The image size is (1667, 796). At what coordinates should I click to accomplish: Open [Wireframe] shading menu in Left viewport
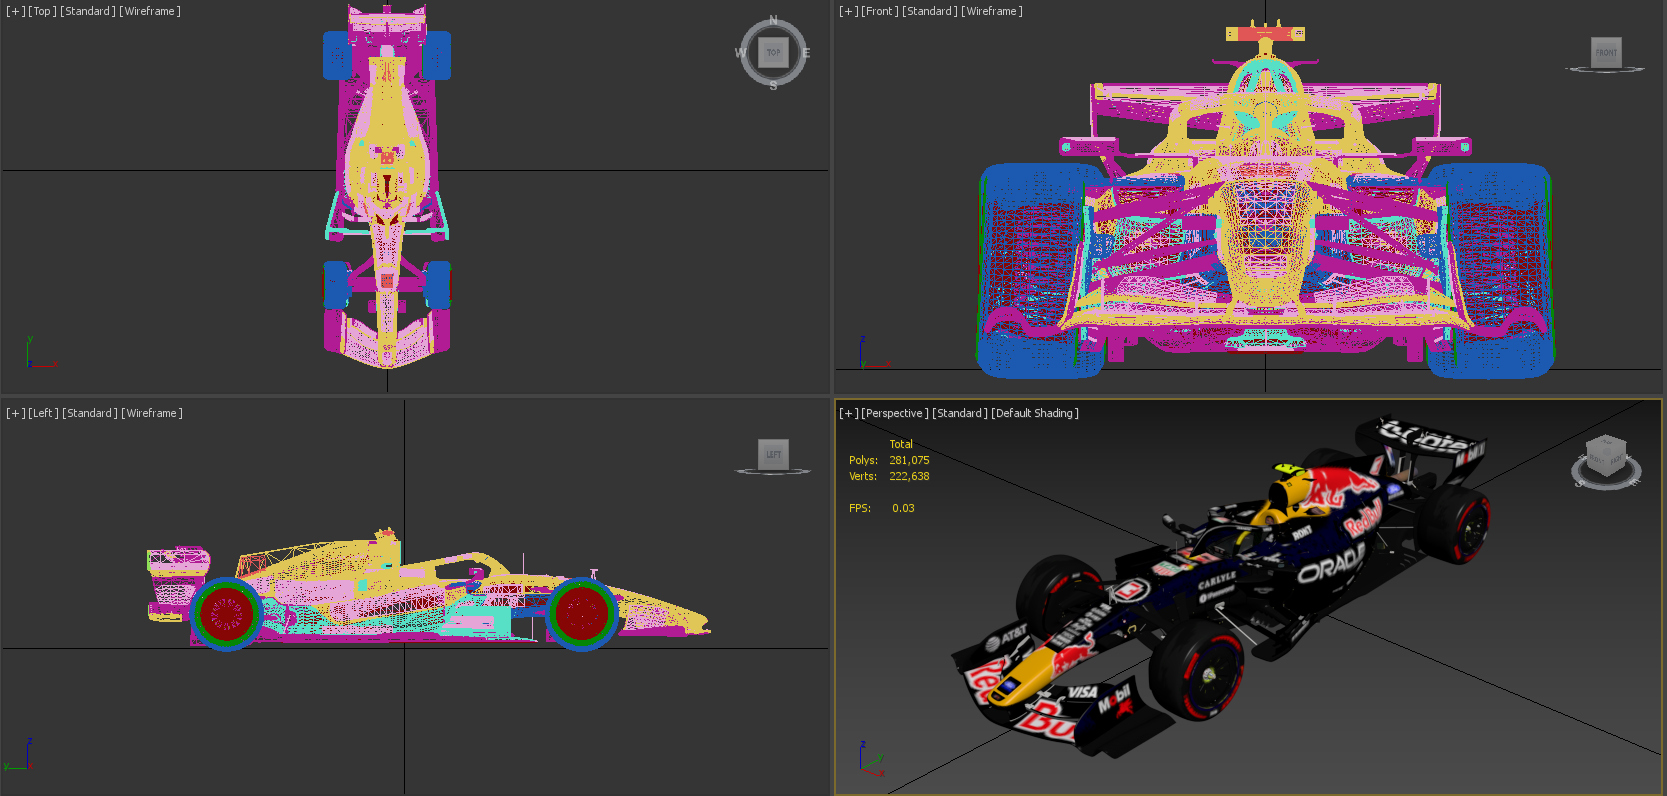click(x=152, y=413)
